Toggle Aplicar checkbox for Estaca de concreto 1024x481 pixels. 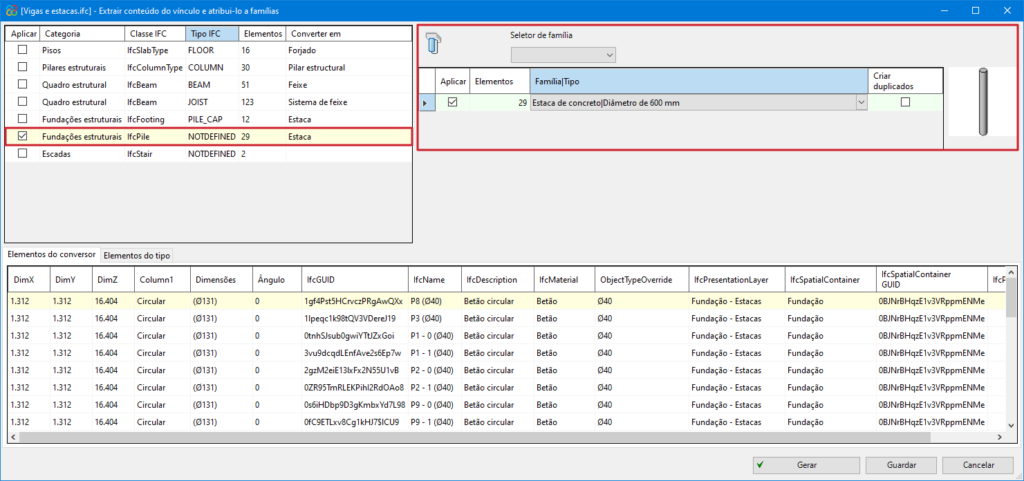tap(452, 102)
